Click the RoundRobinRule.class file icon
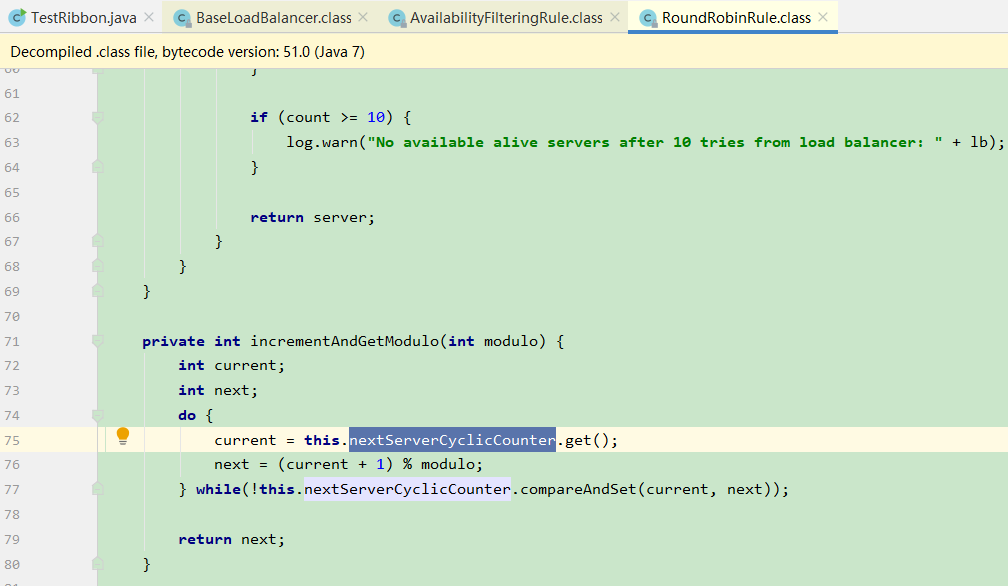Viewport: 1008px width, 586px height. (x=649, y=18)
